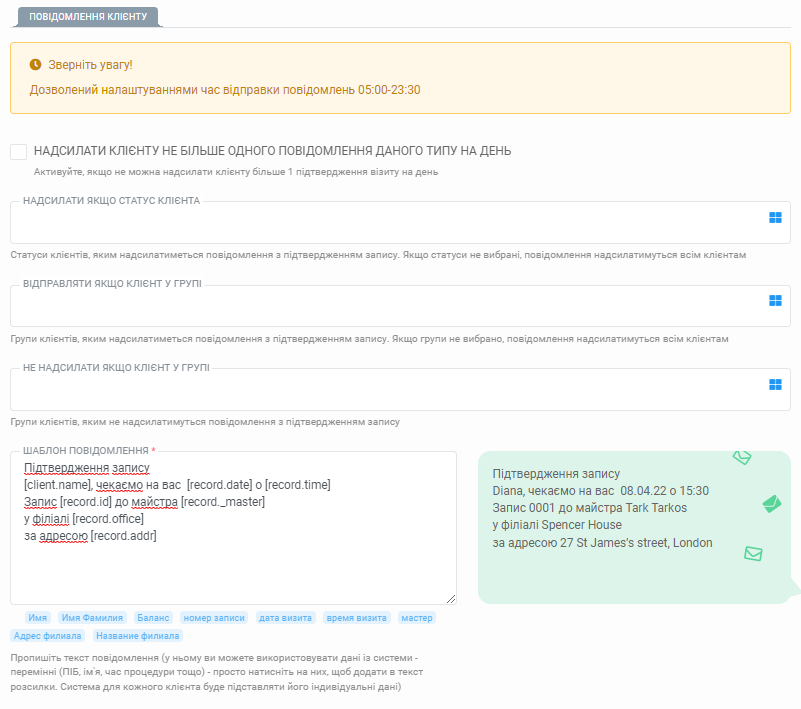
Task: Click the preview address '27 St James's street, London'
Action: click(x=636, y=542)
